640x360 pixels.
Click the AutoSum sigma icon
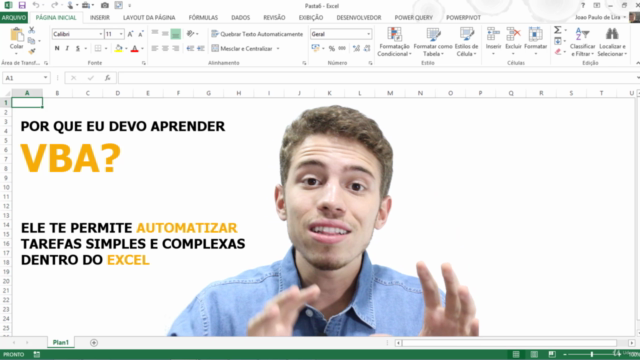tap(558, 30)
